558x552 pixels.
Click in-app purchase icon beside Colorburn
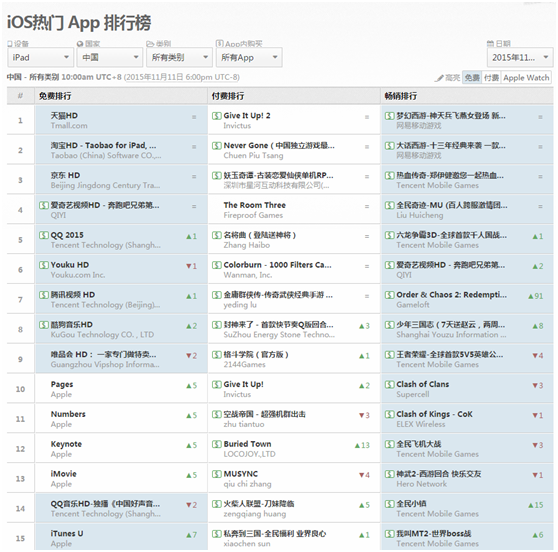[216, 265]
